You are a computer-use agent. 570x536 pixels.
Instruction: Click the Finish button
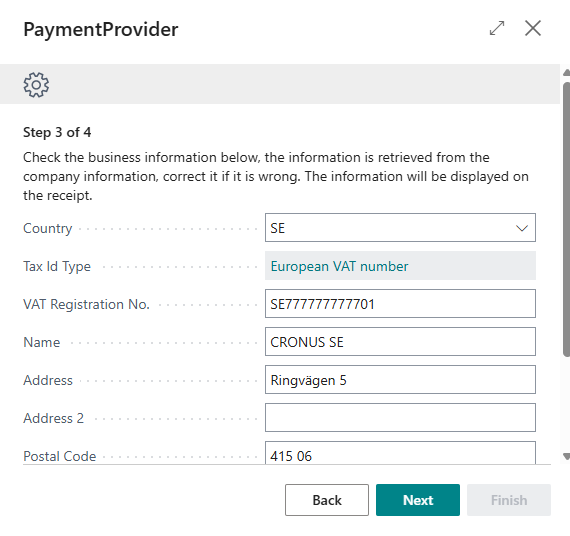coord(509,500)
